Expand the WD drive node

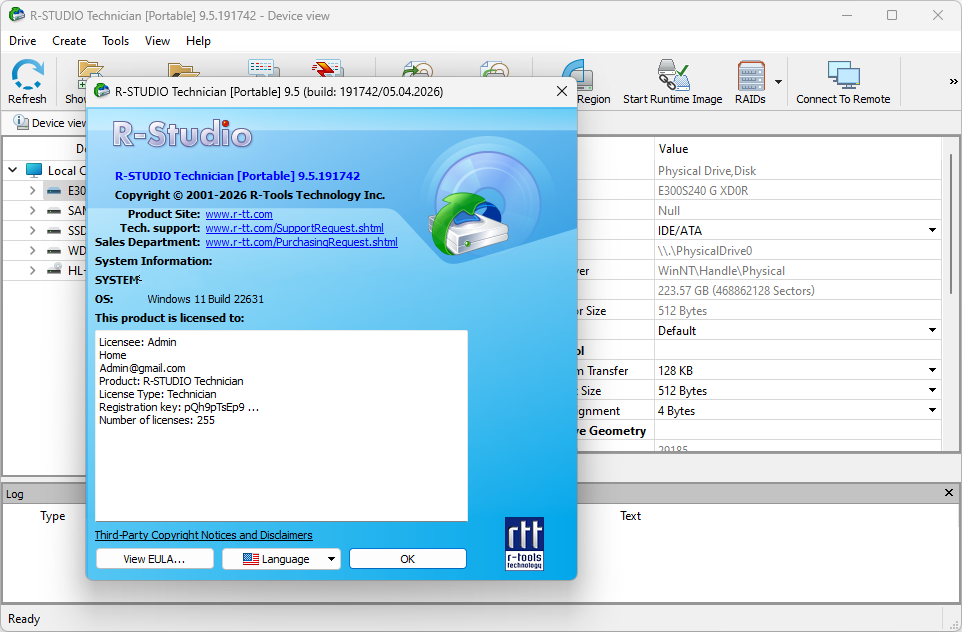point(32,250)
